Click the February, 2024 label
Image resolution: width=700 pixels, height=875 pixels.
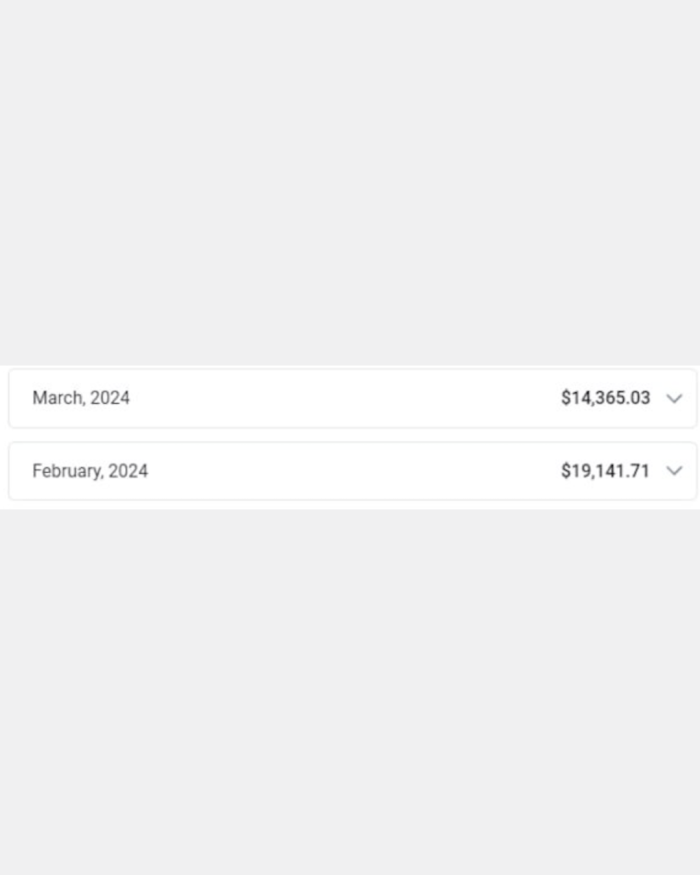(90, 471)
